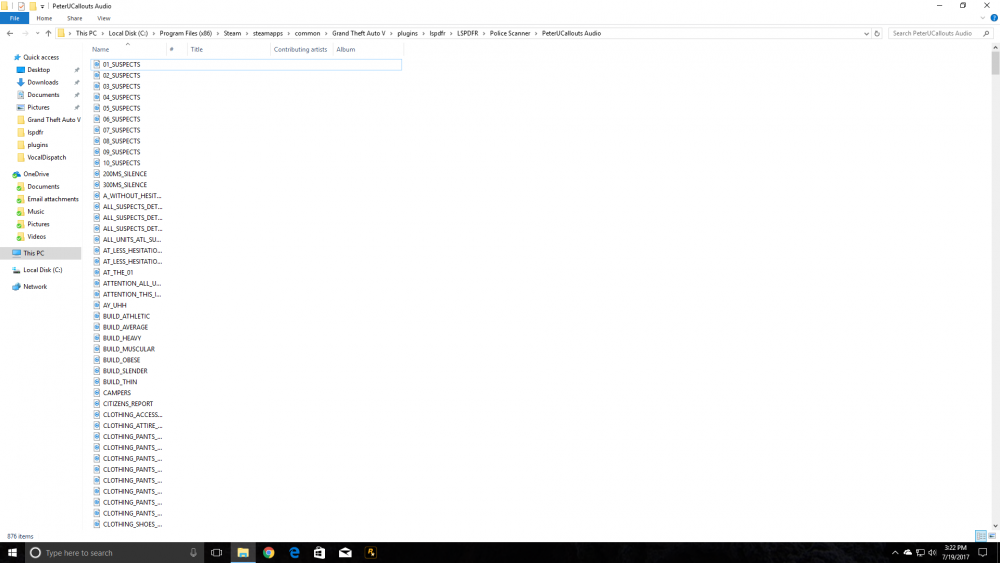Image resolution: width=1000 pixels, height=563 pixels.
Task: Switch to Large icons view layout
Action: click(x=992, y=536)
